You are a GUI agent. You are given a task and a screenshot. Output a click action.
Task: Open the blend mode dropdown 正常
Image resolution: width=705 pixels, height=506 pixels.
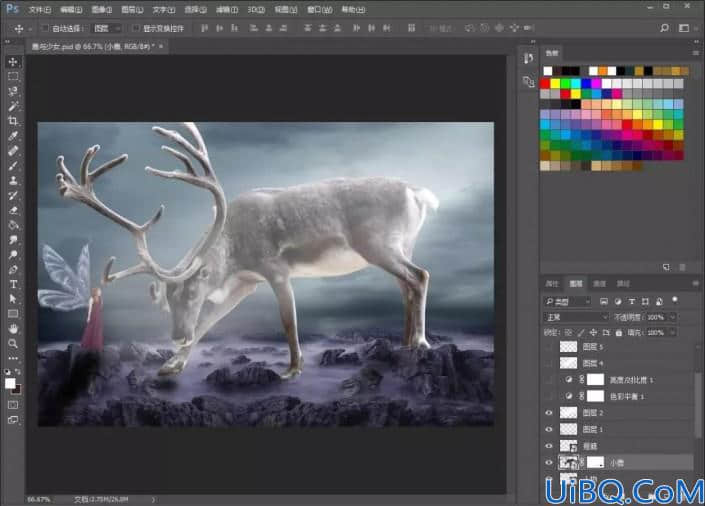[576, 317]
